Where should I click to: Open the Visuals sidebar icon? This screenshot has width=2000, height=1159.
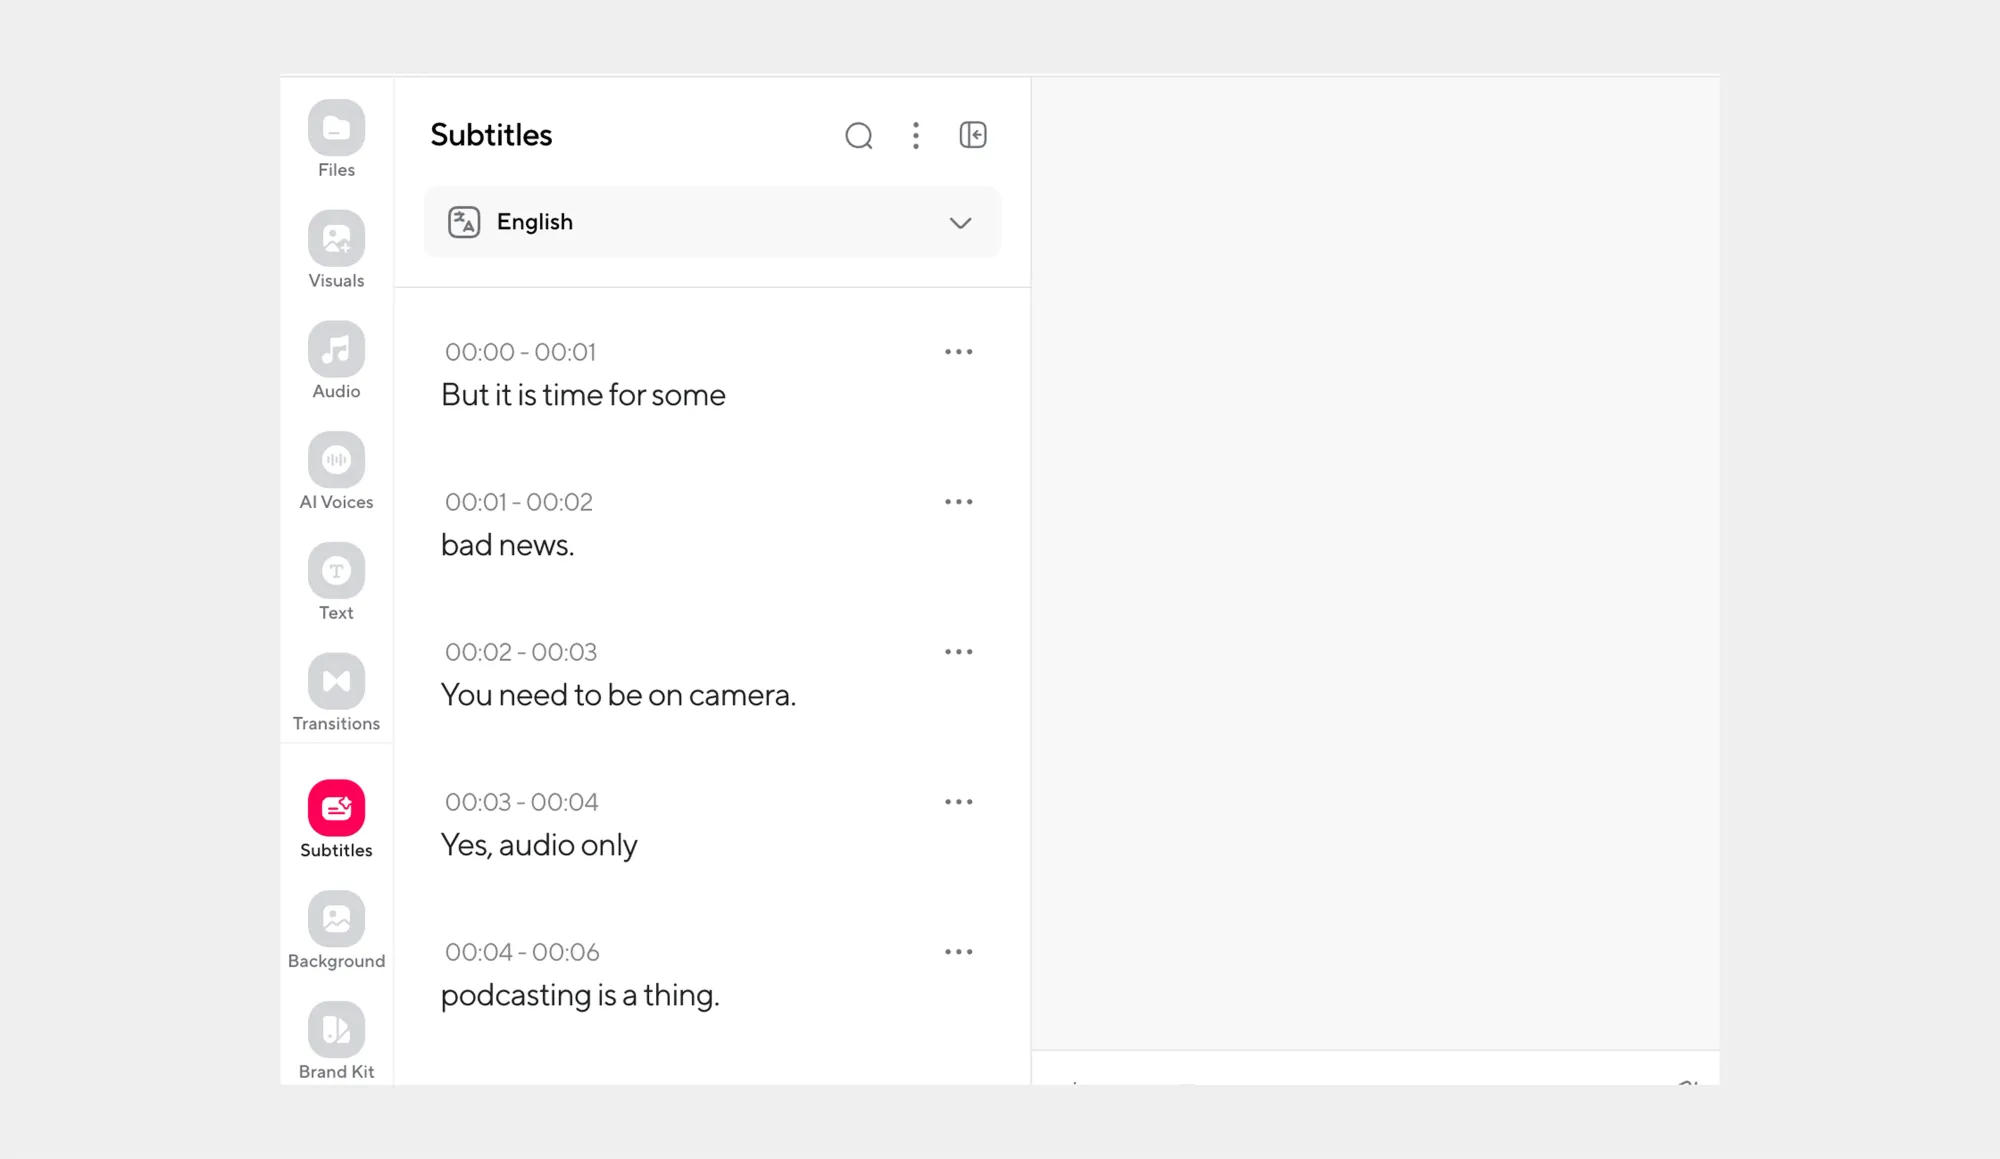(336, 239)
